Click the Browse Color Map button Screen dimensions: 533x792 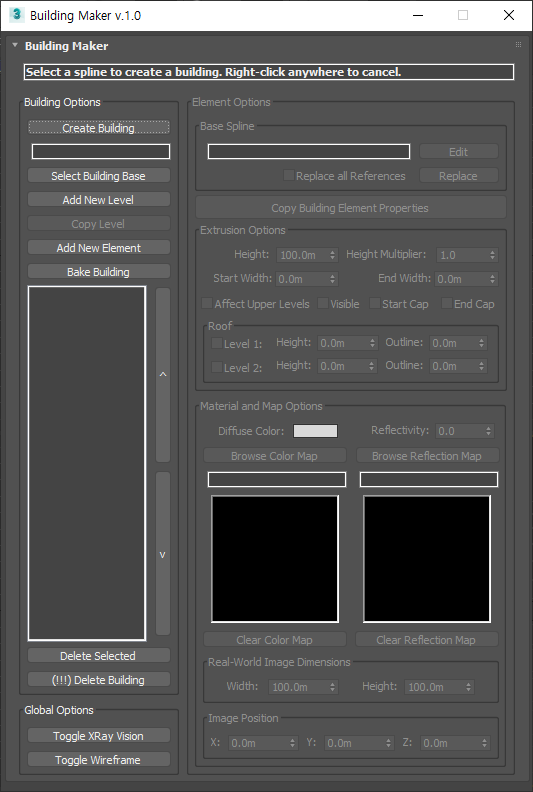275,456
